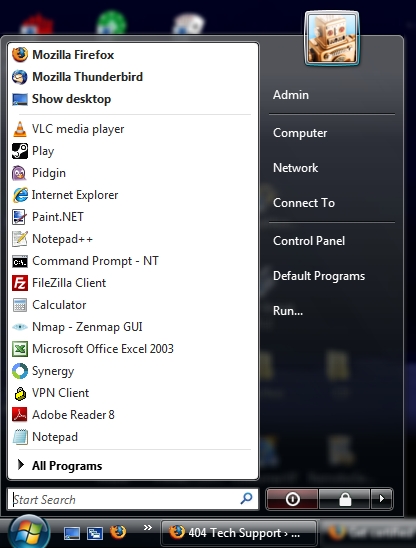Click the Adobe Reader 8 icon
The image size is (416, 548).
click(20, 415)
